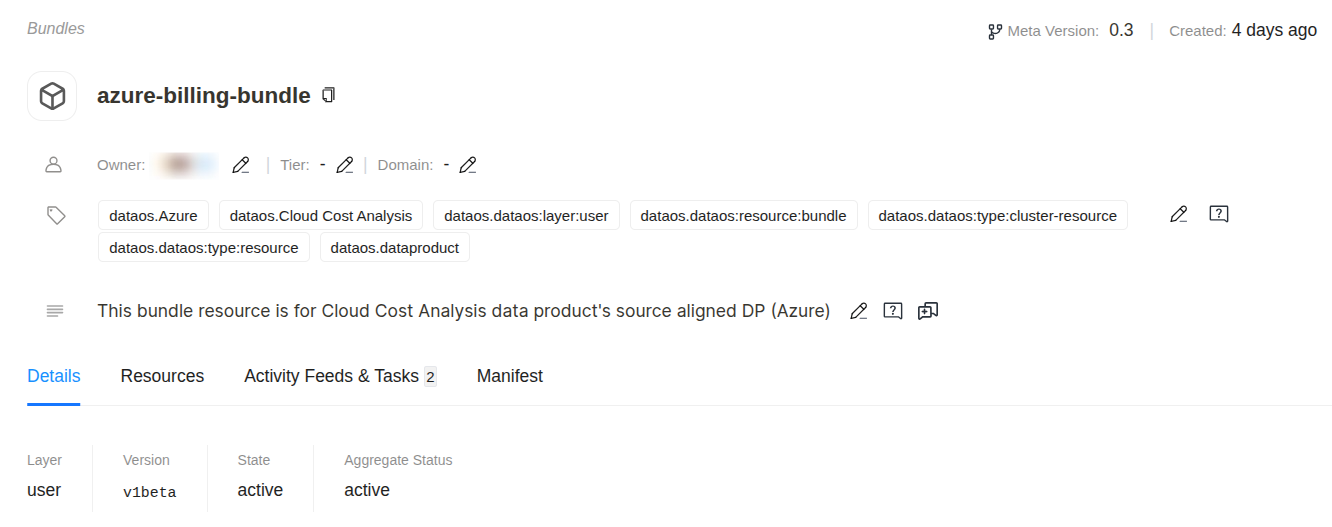The image size is (1332, 527).
Task: Click the dataos.Azure tag
Action: (154, 216)
